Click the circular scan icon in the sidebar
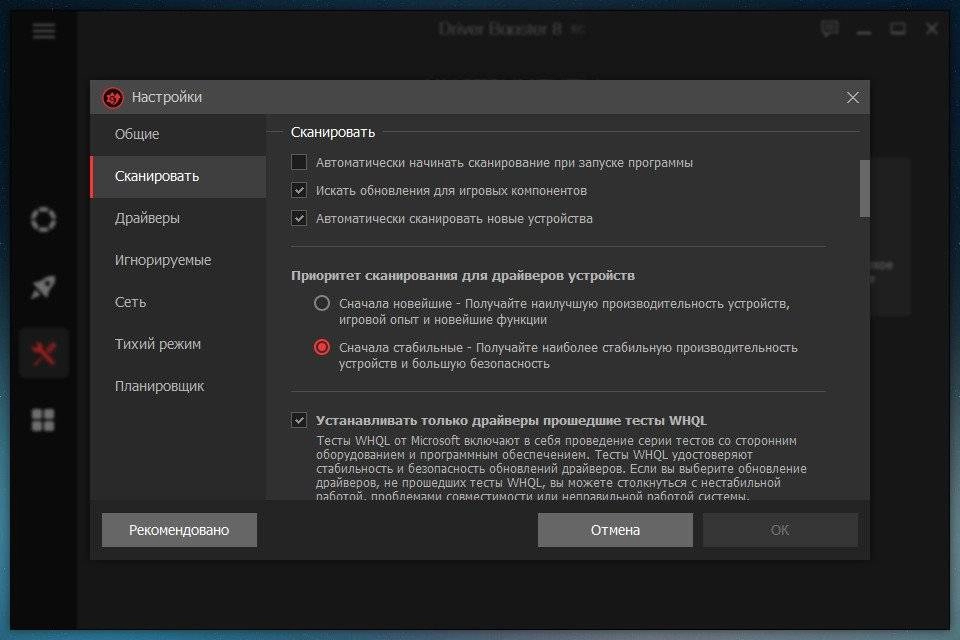 click(43, 219)
